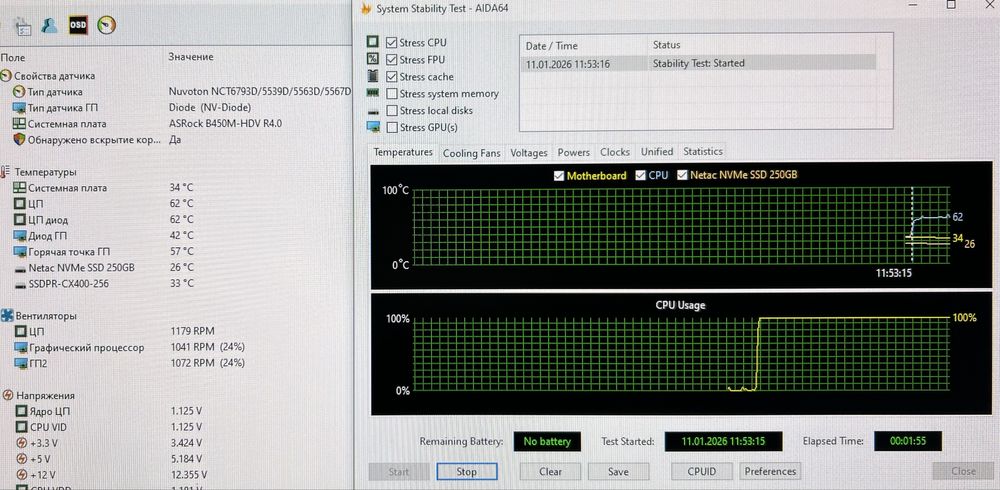Click the gauge icon next to Свойства датчика
Screen dimensions: 1000x490
[x=6, y=75]
